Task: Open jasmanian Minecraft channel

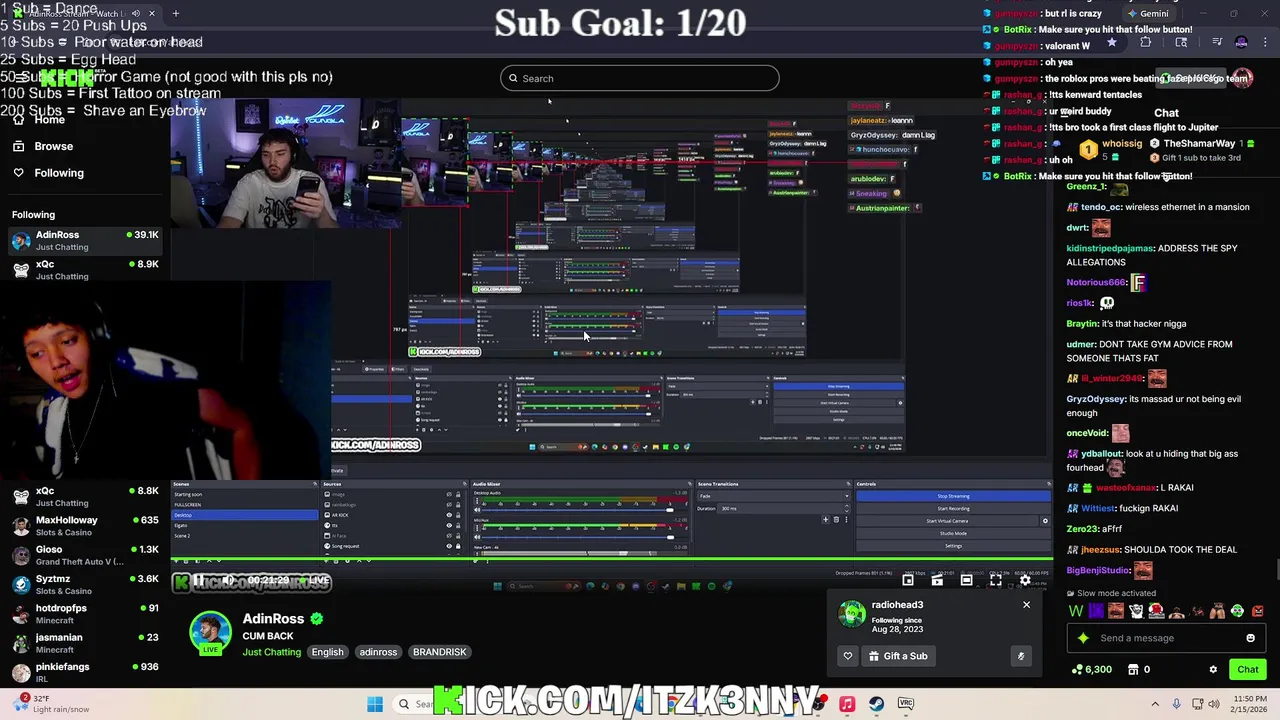Action: click(x=85, y=643)
